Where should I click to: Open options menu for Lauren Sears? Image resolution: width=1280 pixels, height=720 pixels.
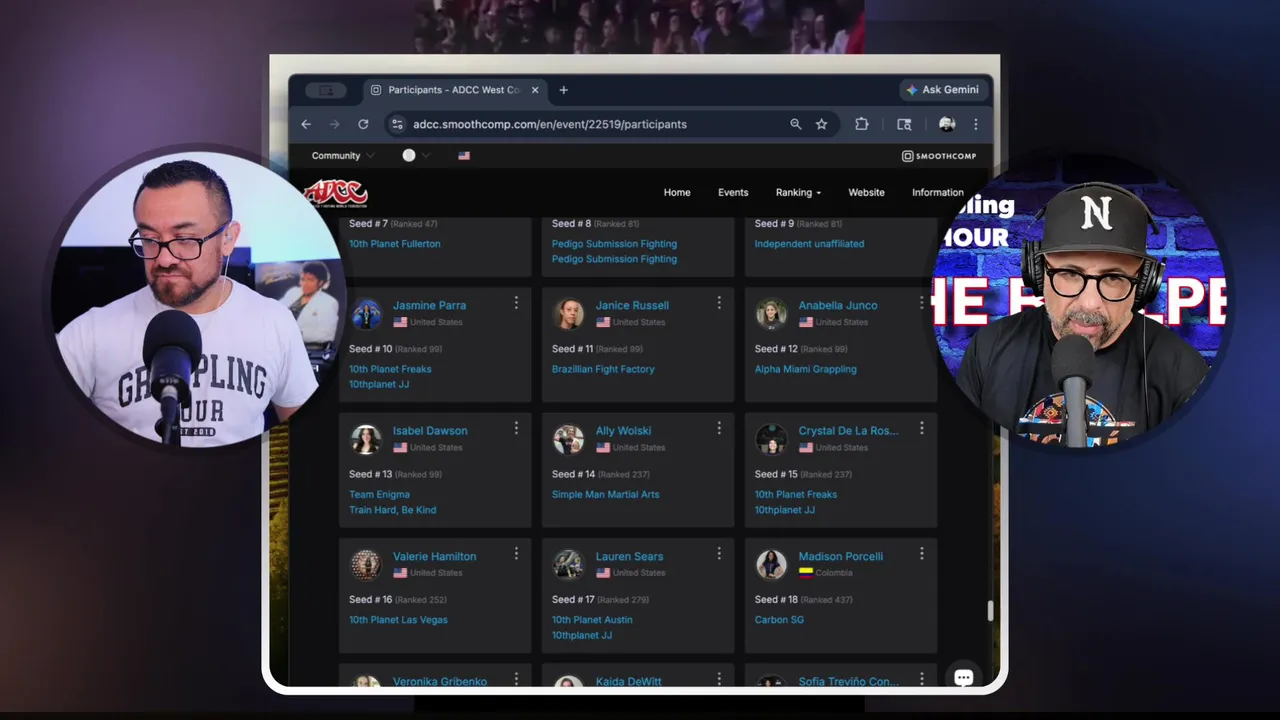pos(718,553)
